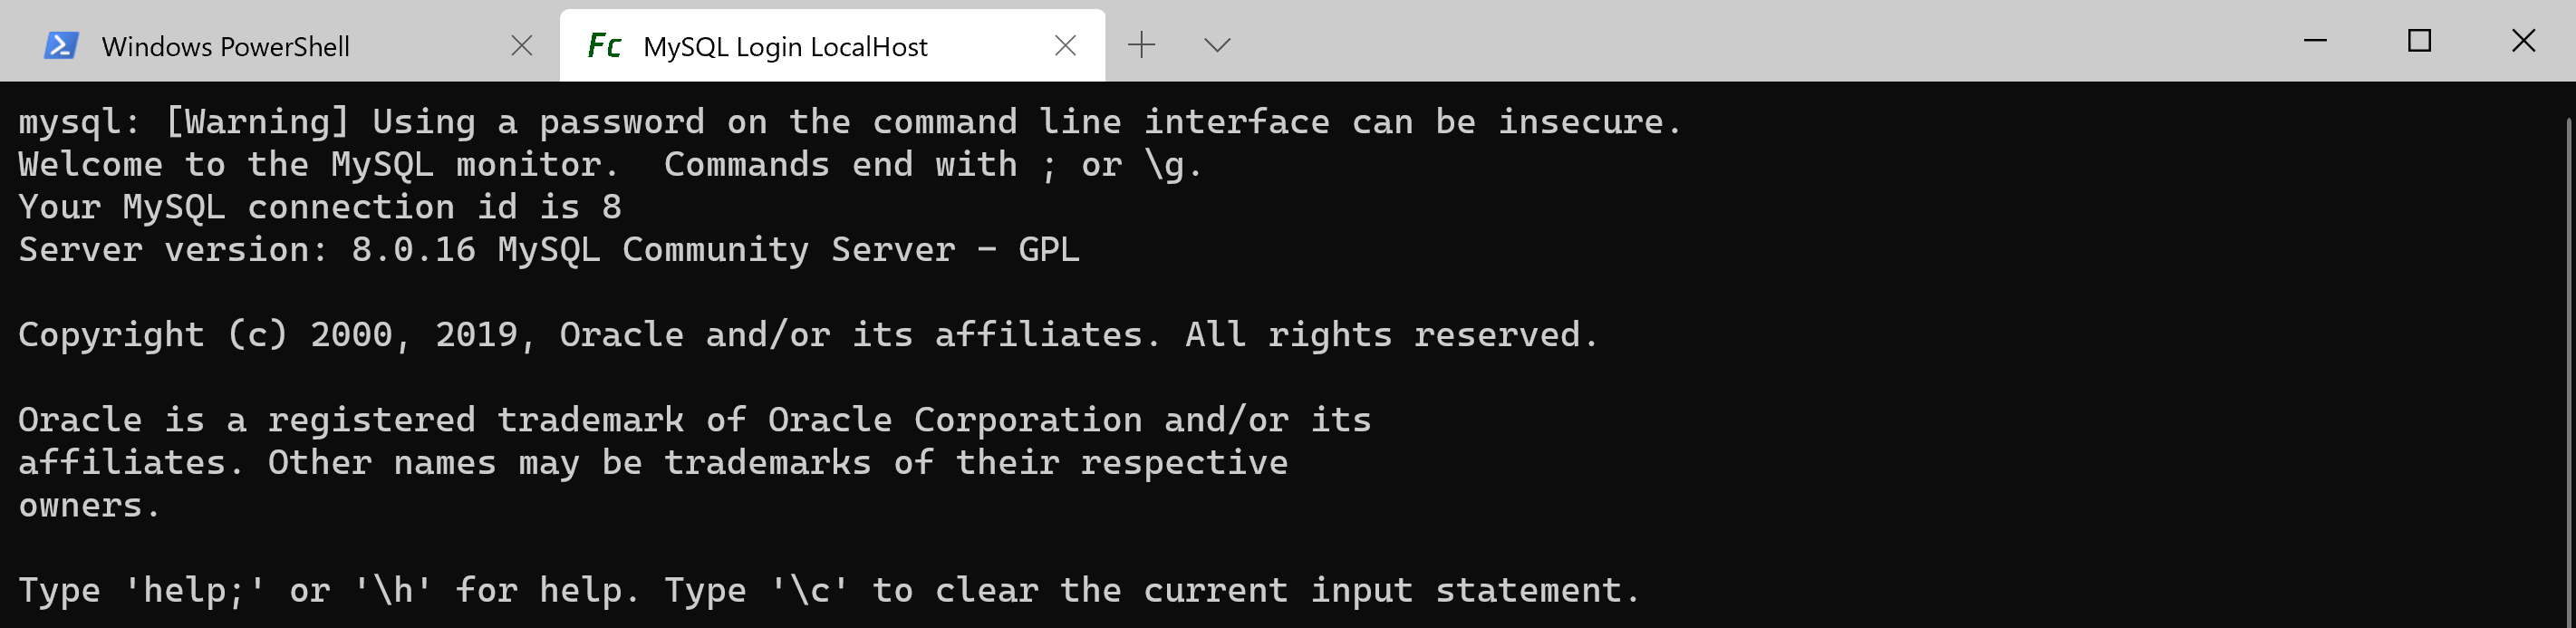Close the MySQL Login LocalHost tab
This screenshot has height=628, width=2576.
pos(1066,46)
